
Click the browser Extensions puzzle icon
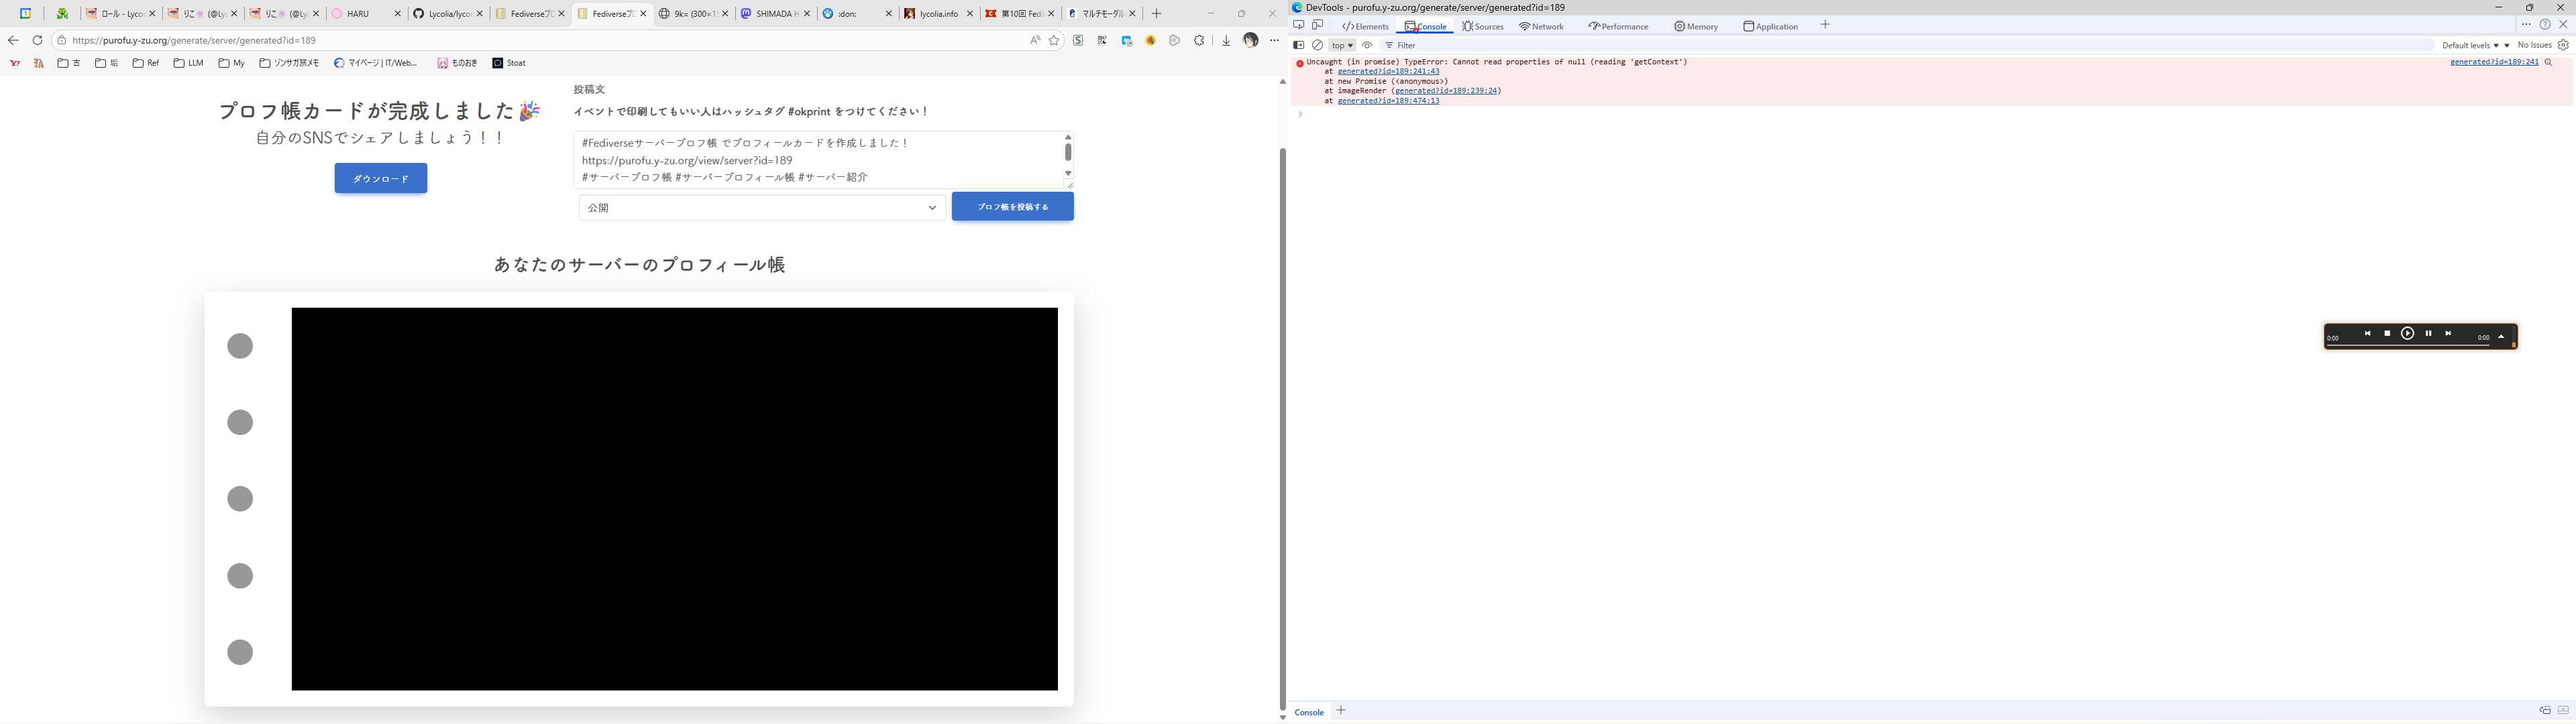click(1200, 41)
